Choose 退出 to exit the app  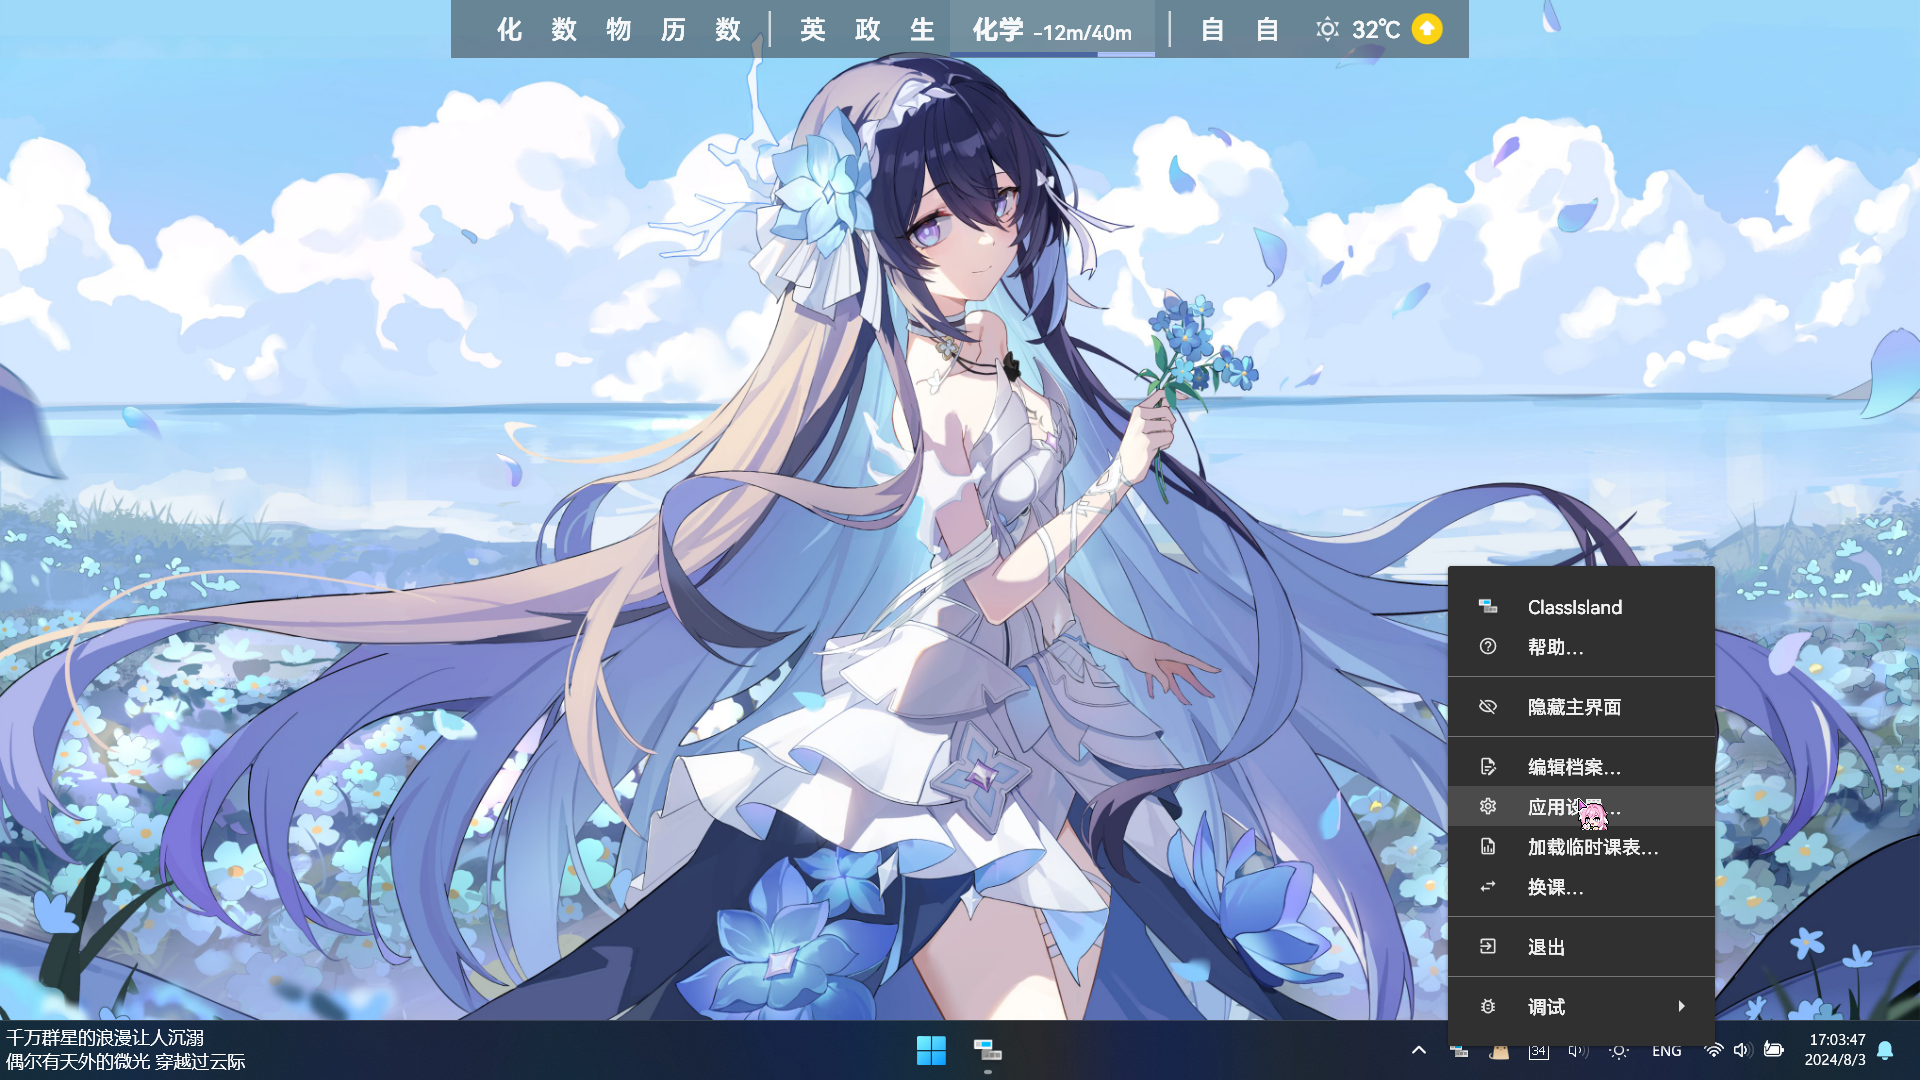[1546, 947]
